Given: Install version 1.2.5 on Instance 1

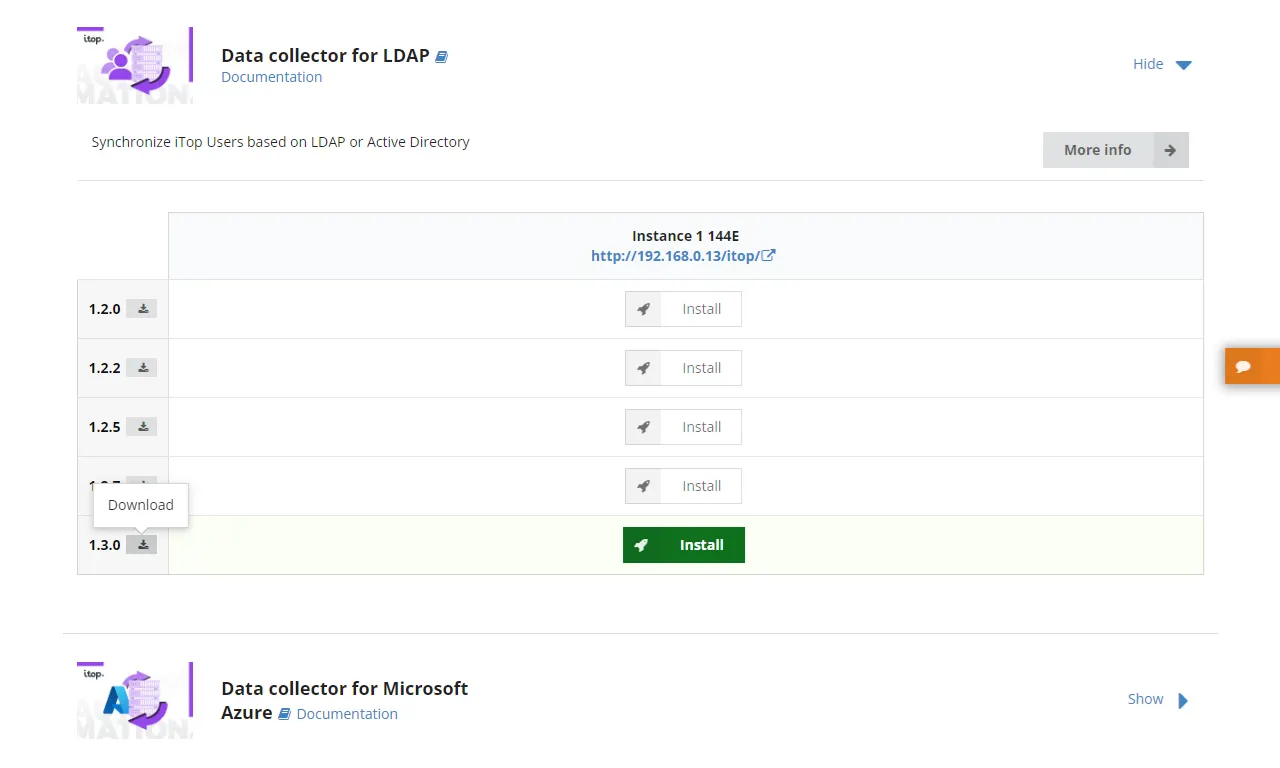Looking at the screenshot, I should [x=683, y=427].
